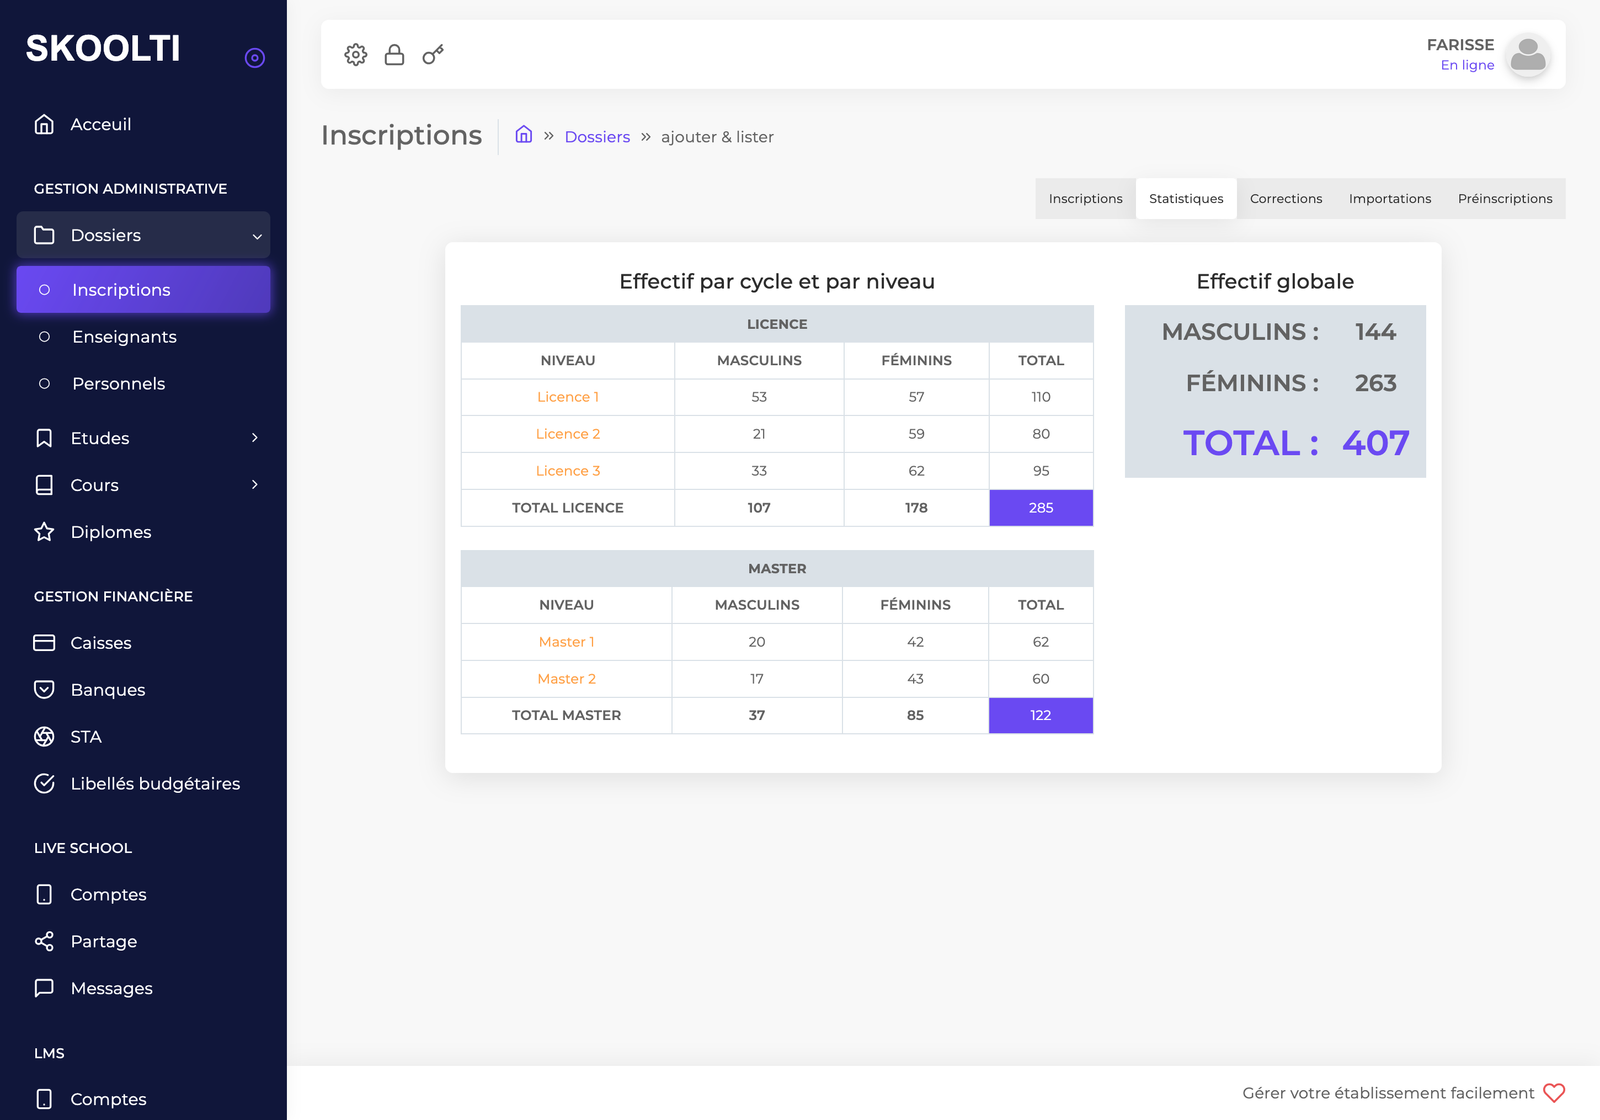Open the Dossiers breadcrumb link
1600x1120 pixels.
597,136
